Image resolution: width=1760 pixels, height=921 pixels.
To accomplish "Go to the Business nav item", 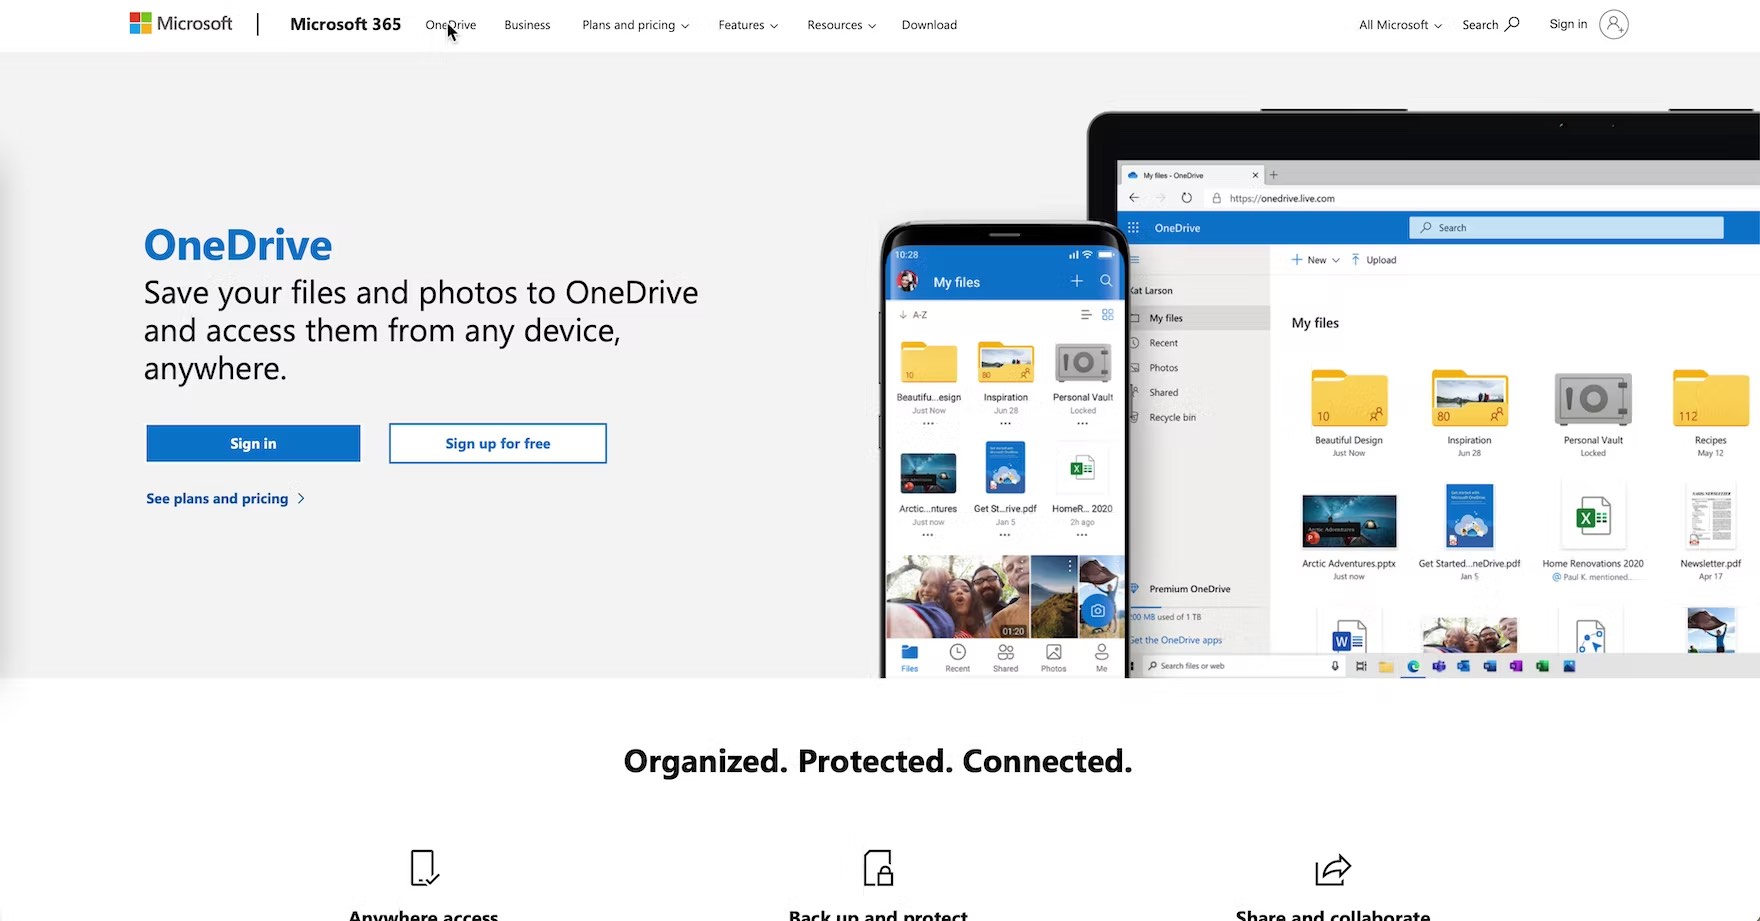I will pos(527,25).
